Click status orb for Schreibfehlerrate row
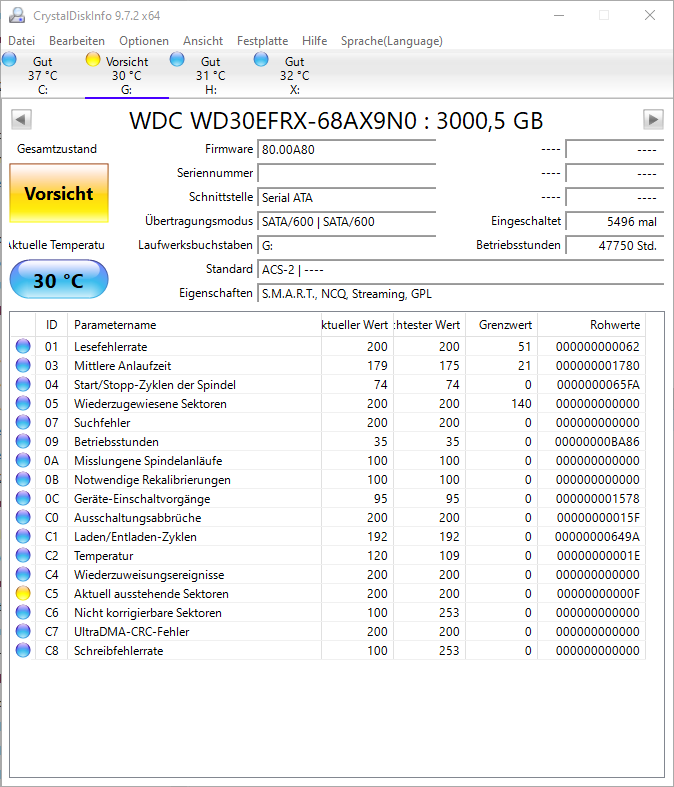This screenshot has width=674, height=787. tap(23, 650)
